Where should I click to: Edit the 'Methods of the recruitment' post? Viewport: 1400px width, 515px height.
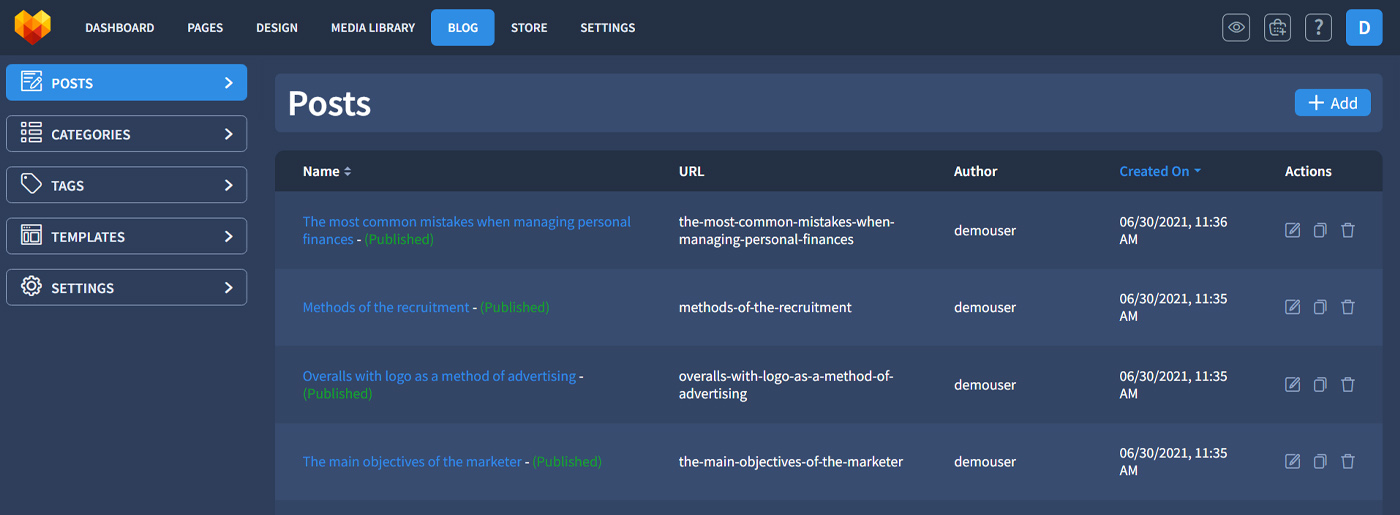tap(1292, 307)
